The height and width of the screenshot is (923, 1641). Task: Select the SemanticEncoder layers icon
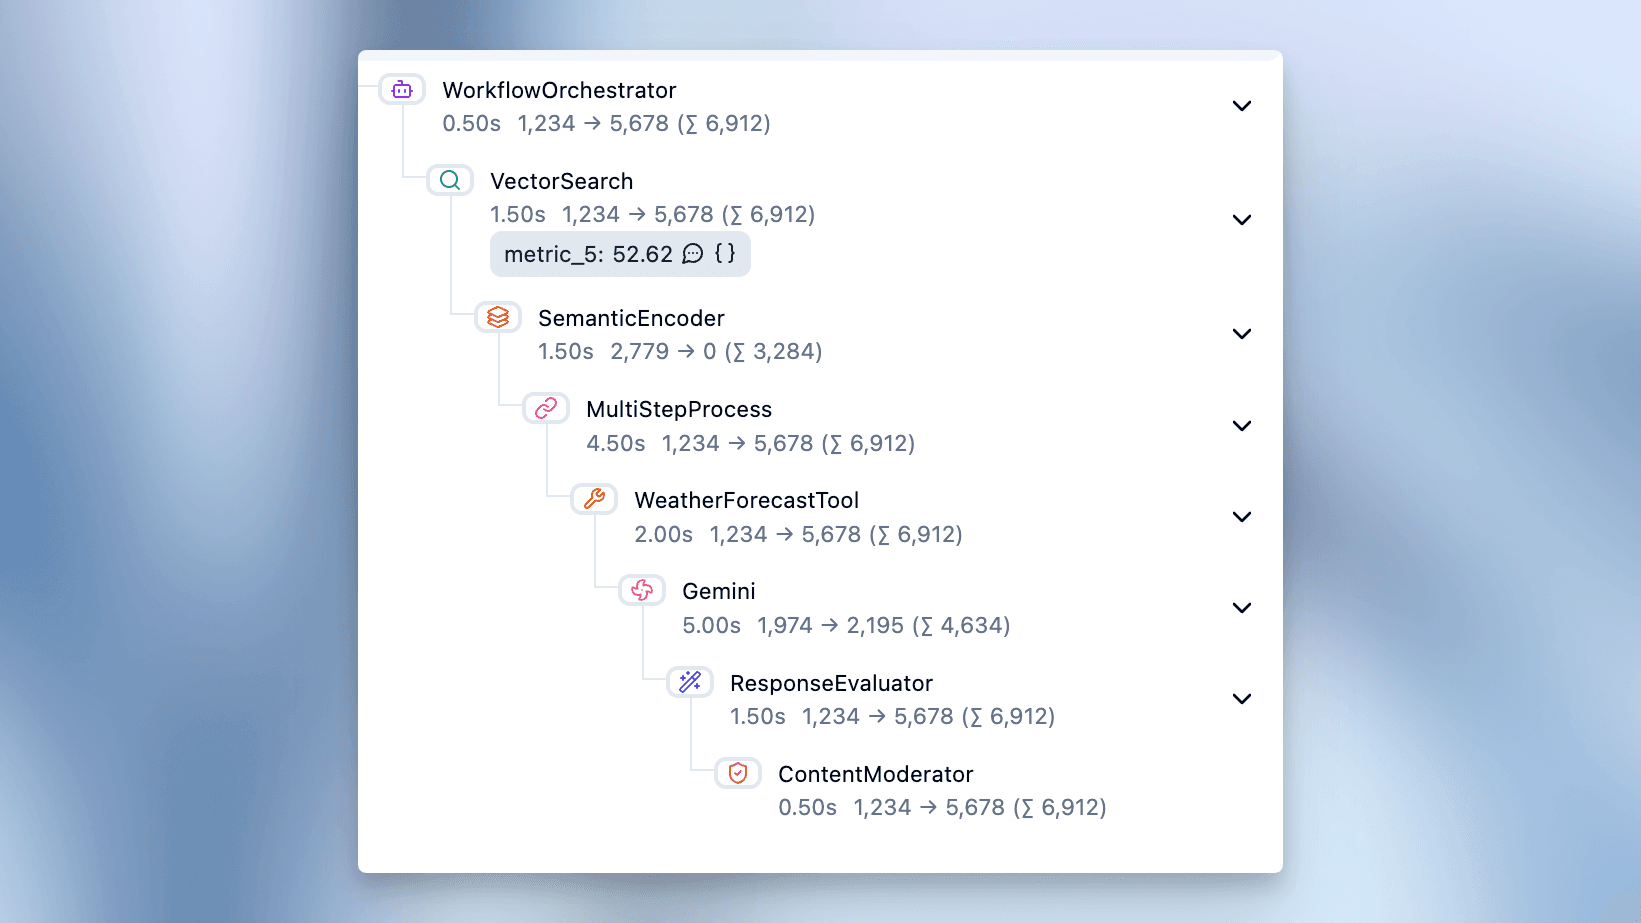(x=498, y=317)
